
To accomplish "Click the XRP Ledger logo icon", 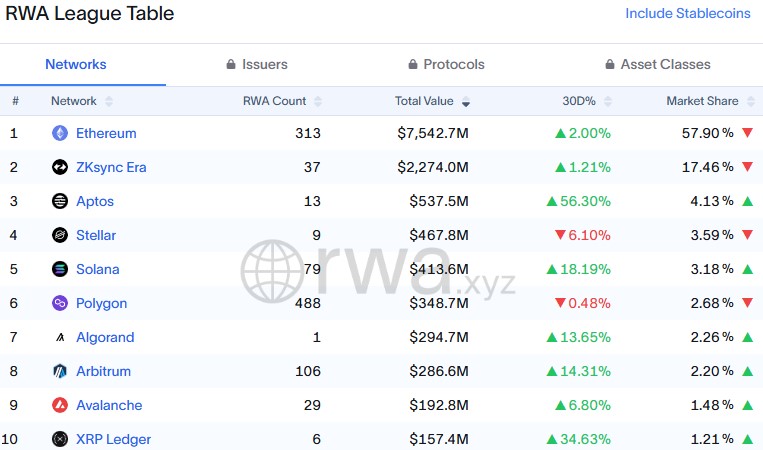I will [60, 439].
